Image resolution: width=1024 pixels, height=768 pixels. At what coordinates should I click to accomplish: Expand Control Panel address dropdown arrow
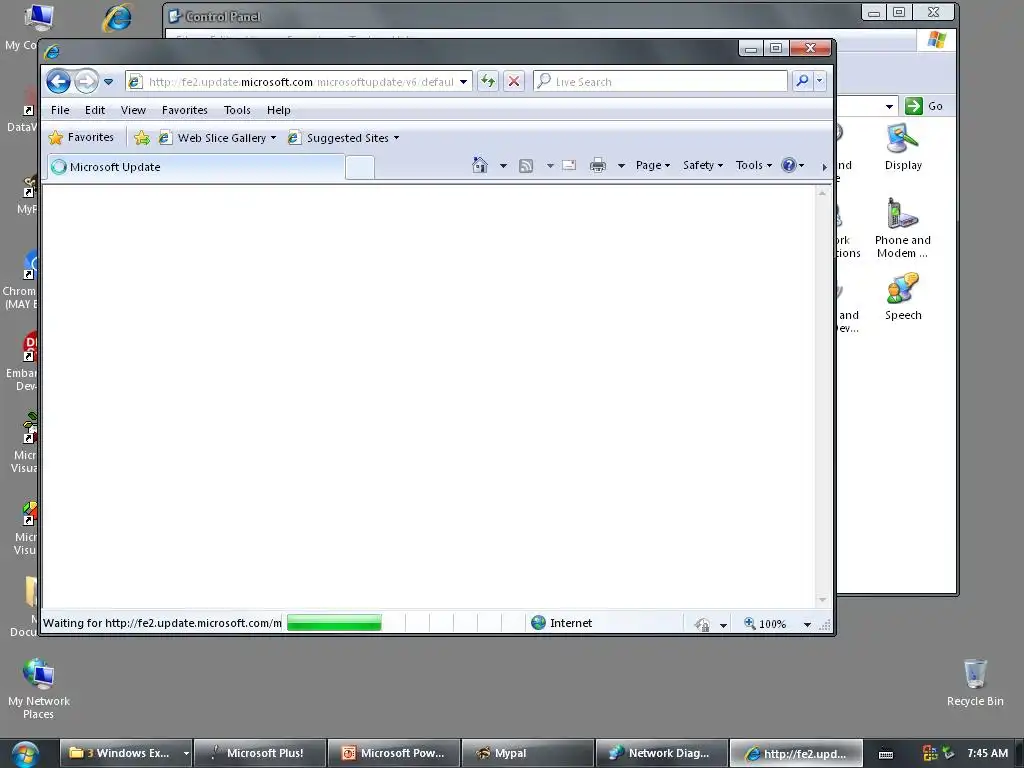click(x=889, y=106)
